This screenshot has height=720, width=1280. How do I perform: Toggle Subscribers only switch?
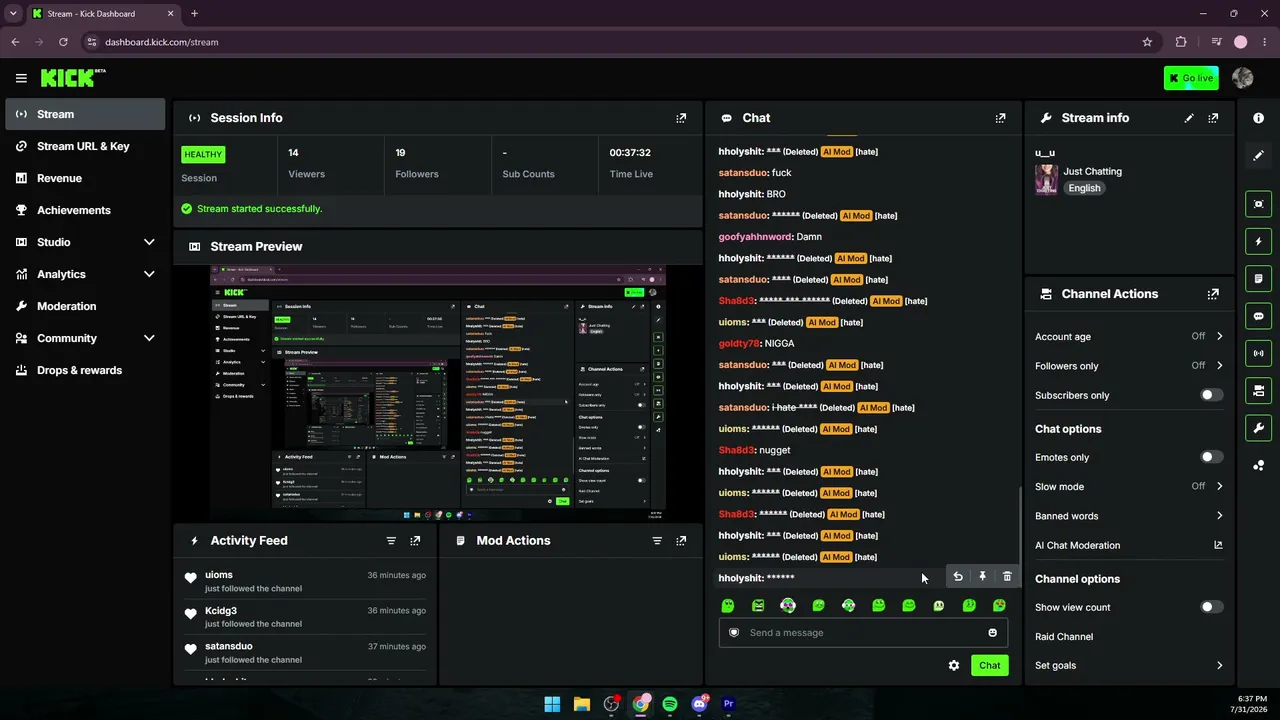(1212, 395)
